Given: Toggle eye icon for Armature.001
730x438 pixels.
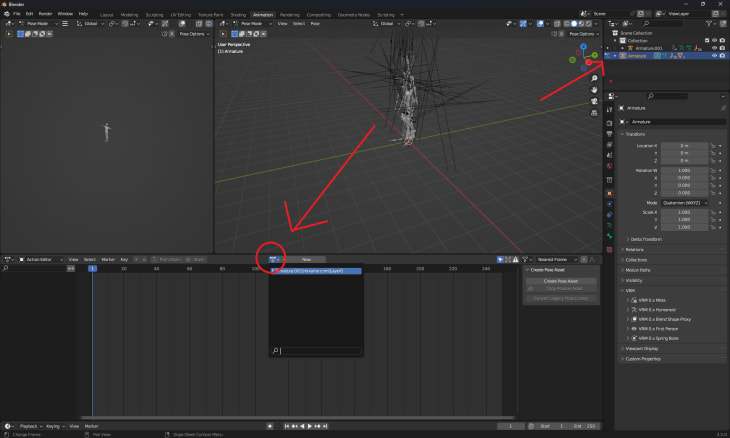Looking at the screenshot, I should [x=714, y=48].
